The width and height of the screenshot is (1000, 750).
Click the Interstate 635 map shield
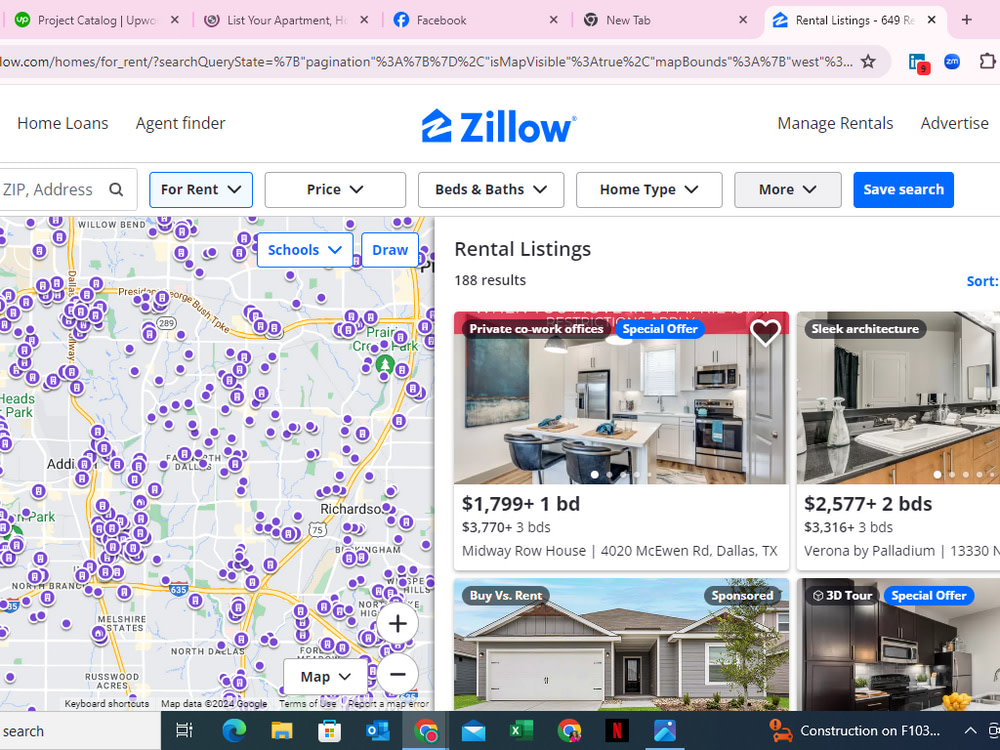point(179,589)
